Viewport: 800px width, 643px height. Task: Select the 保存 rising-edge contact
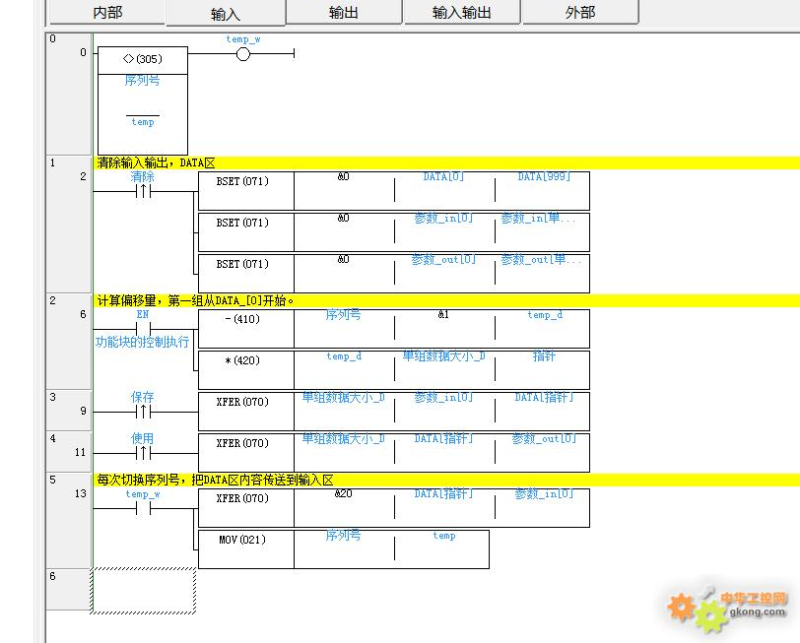pyautogui.click(x=142, y=411)
